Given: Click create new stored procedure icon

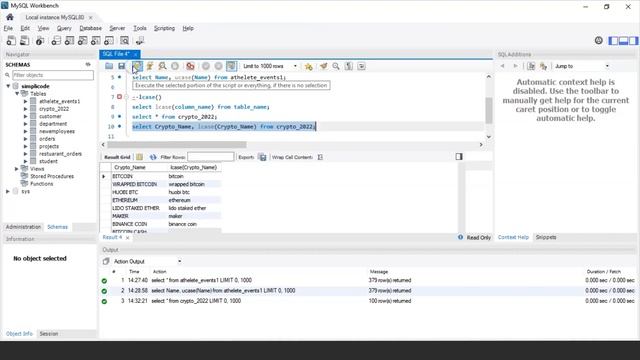Looking at the screenshot, I should pos(96,40).
